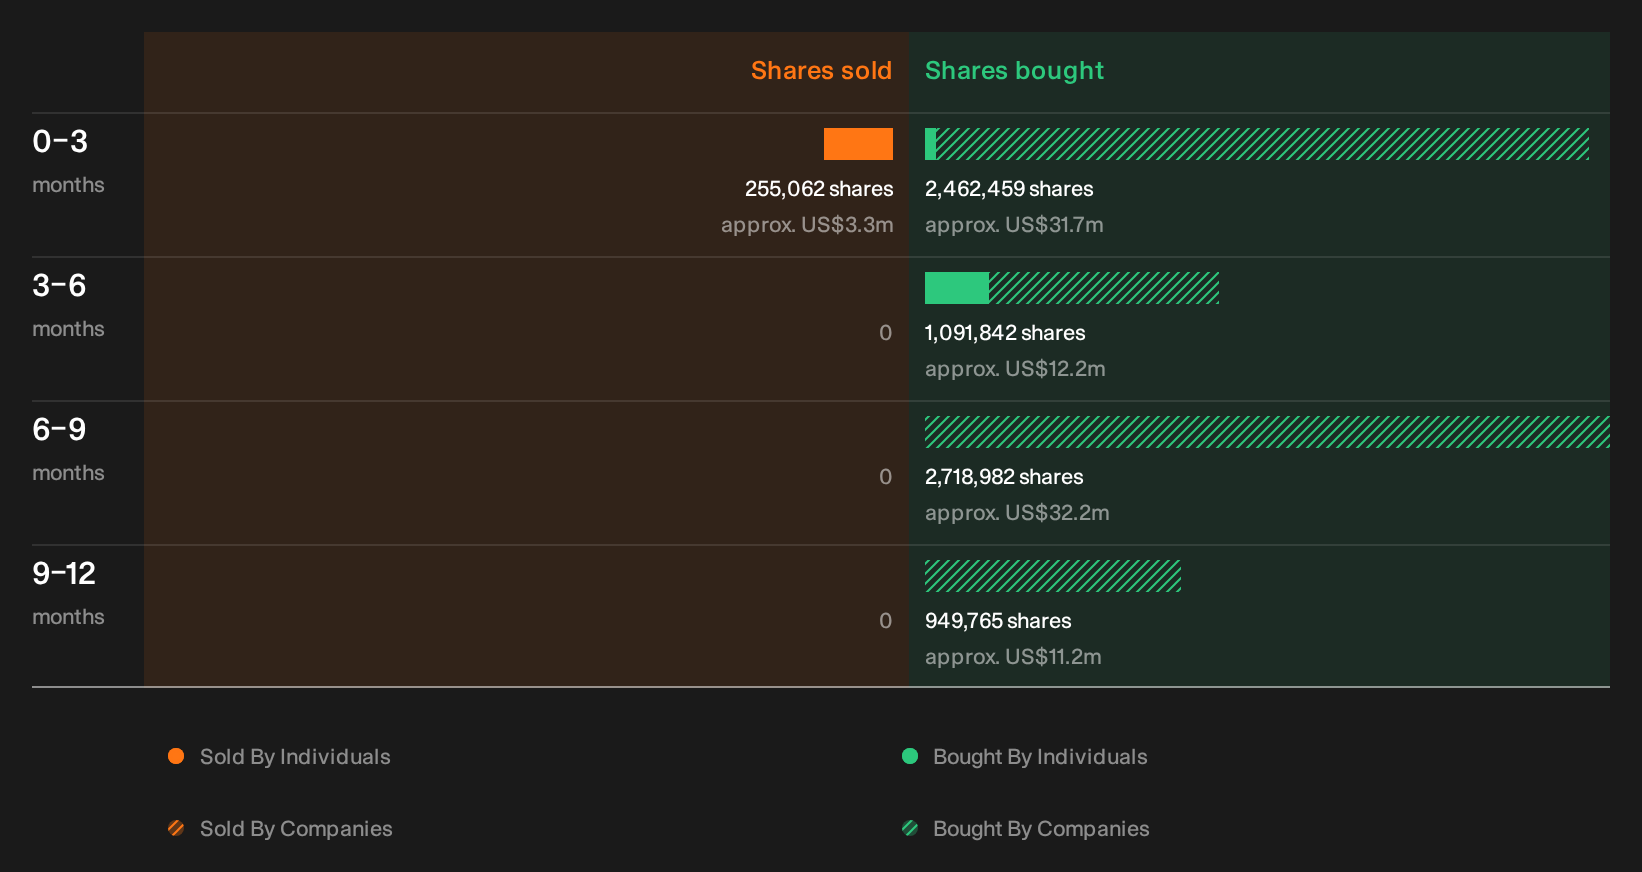The image size is (1642, 872).
Task: Click the approx. US$3.3m sold amount
Action: (x=807, y=225)
